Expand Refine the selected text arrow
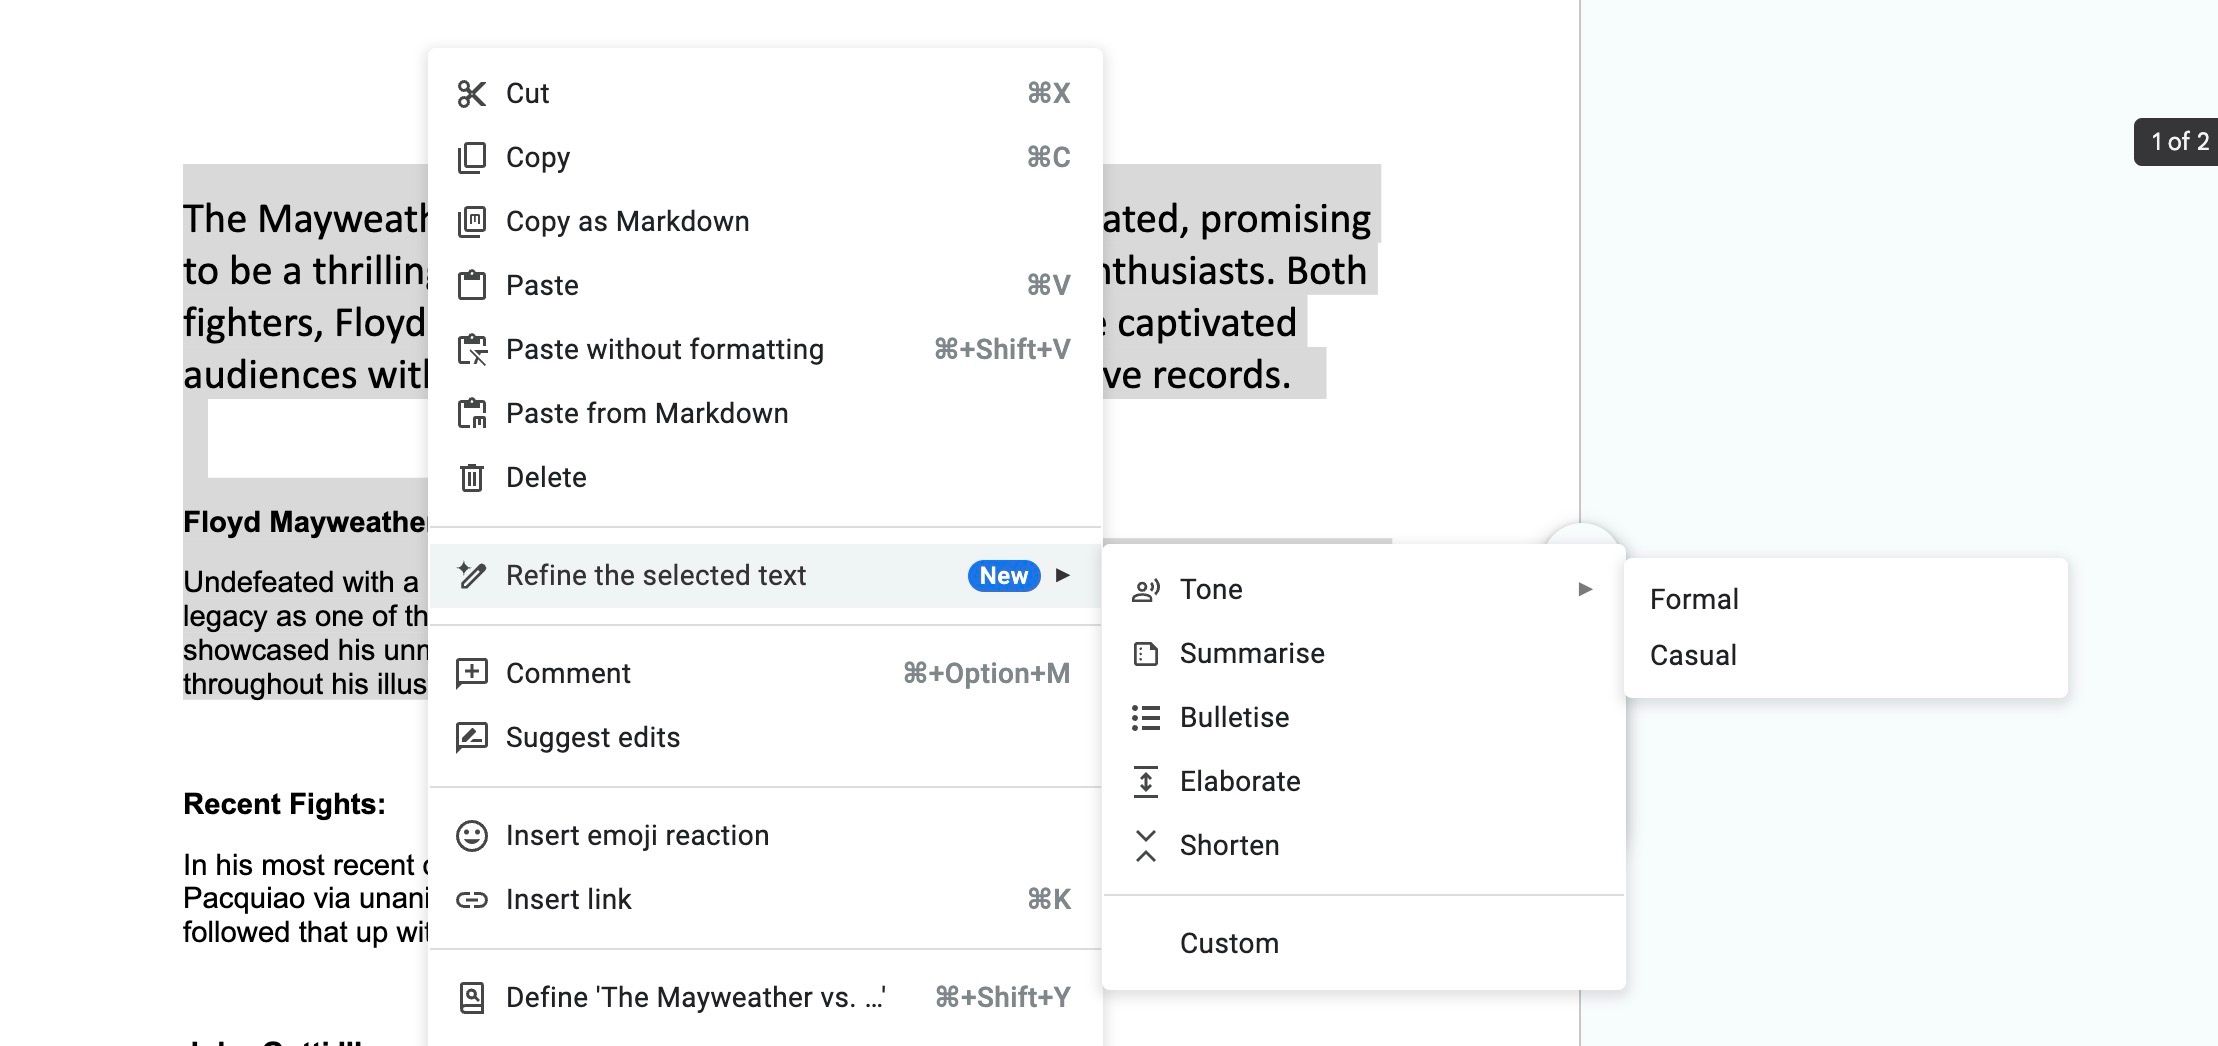2218x1046 pixels. 1063,575
